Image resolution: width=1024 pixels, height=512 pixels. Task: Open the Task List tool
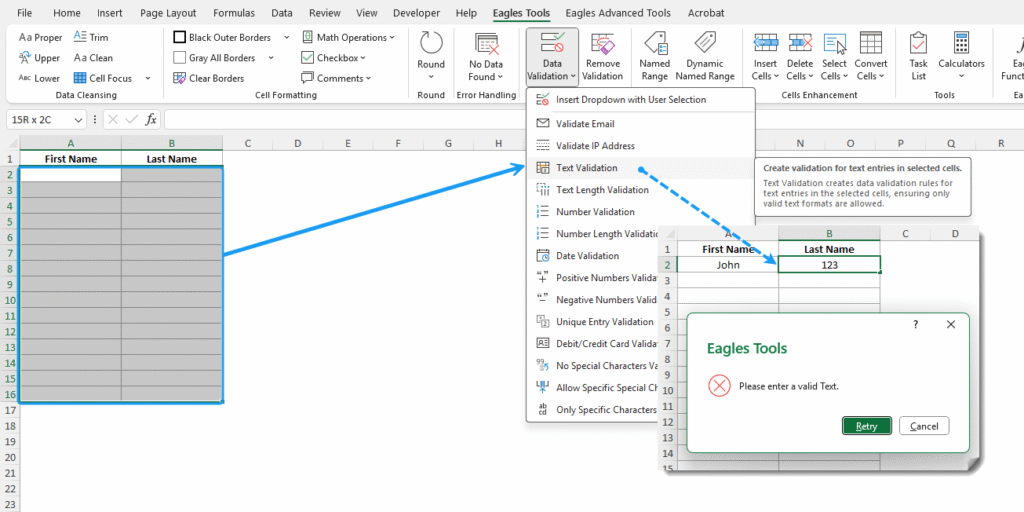coord(919,57)
